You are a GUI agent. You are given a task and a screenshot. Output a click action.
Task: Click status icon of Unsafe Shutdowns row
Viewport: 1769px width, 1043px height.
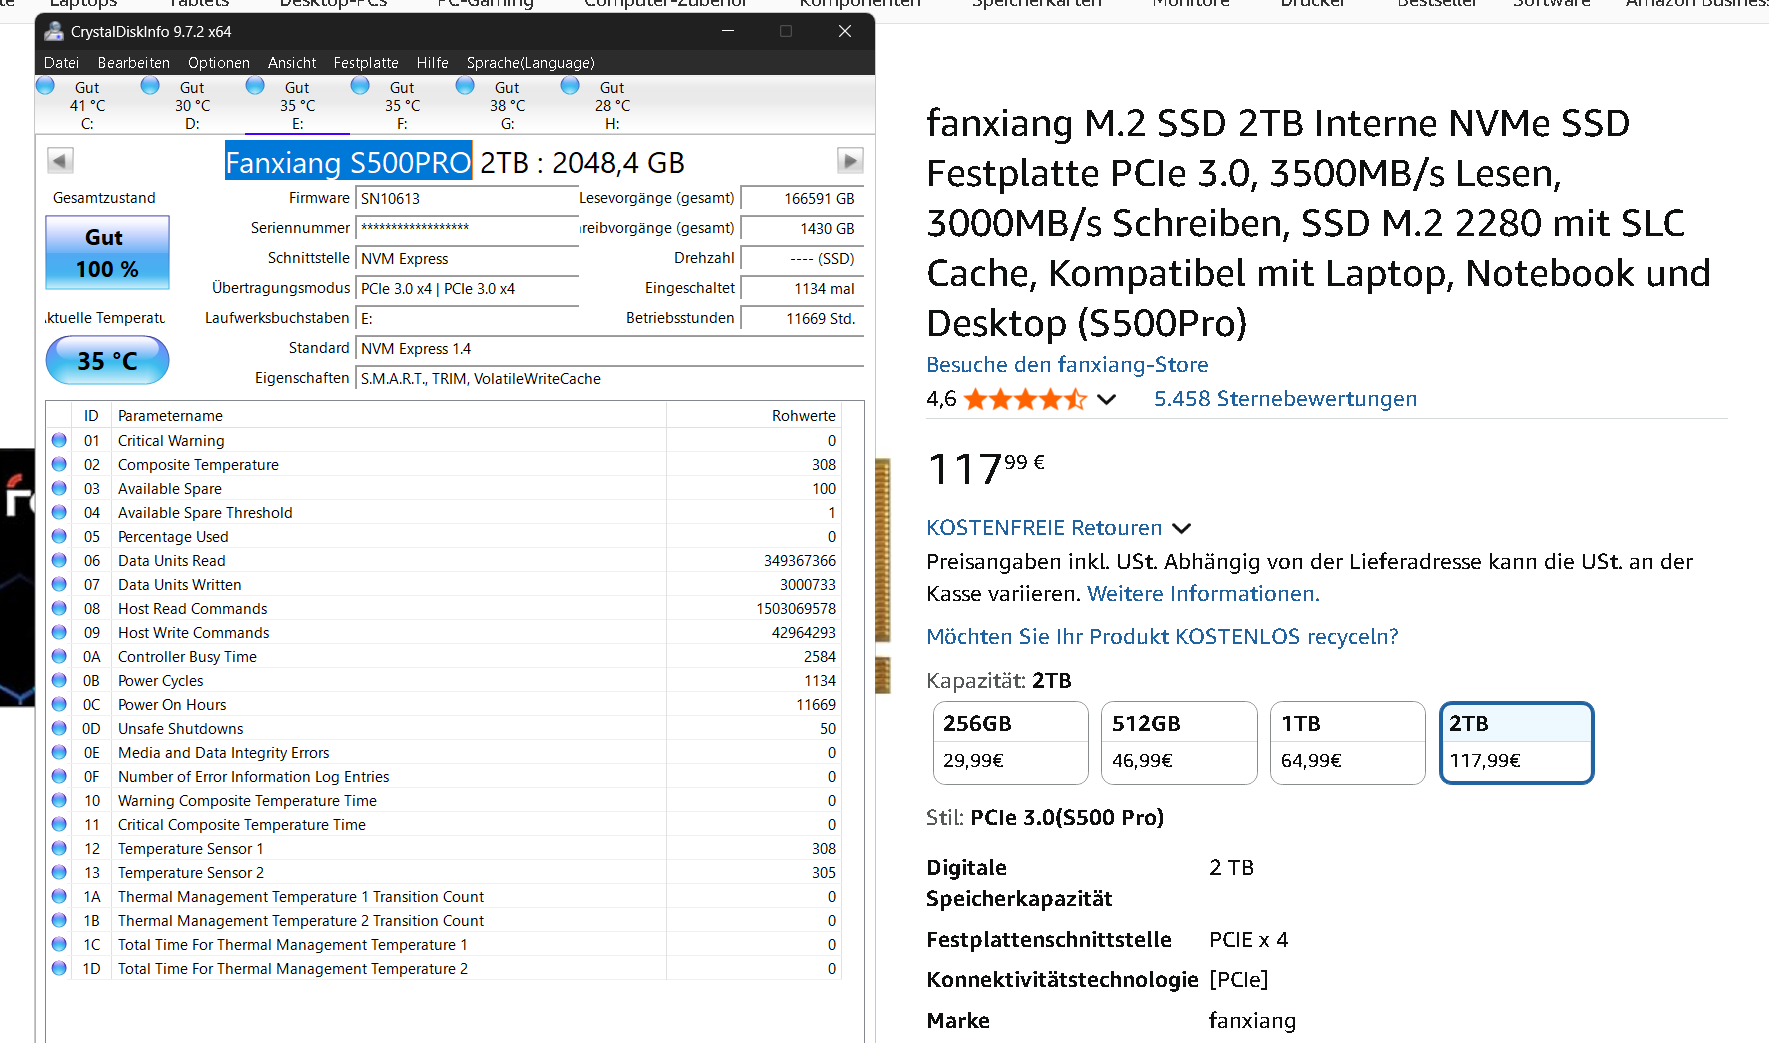[x=59, y=728]
